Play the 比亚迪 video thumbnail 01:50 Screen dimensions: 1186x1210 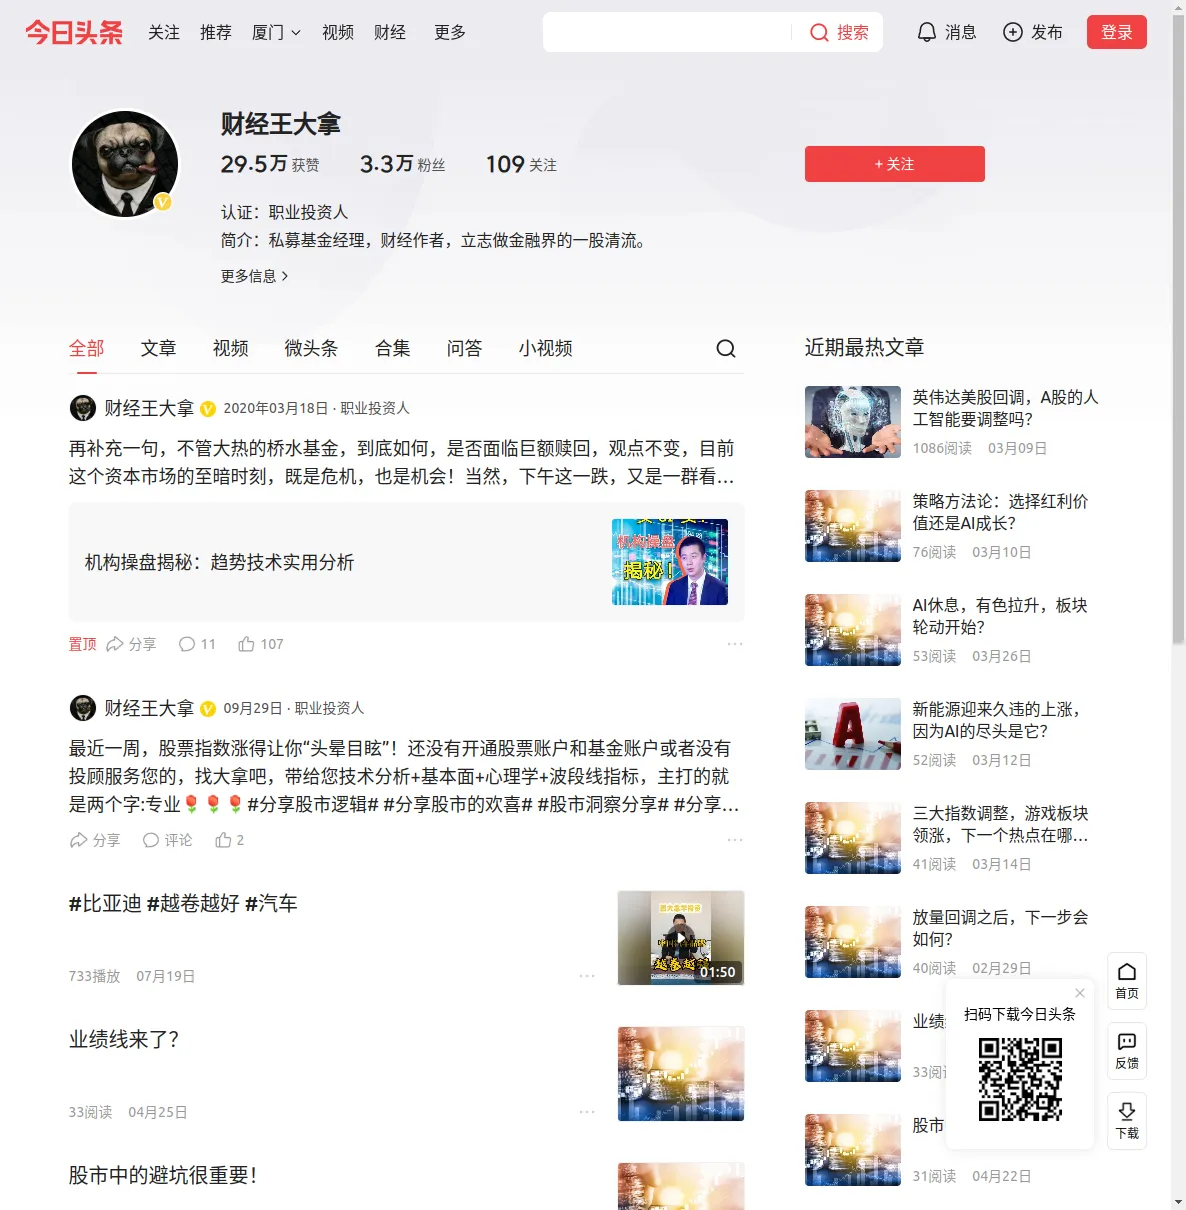coord(681,938)
